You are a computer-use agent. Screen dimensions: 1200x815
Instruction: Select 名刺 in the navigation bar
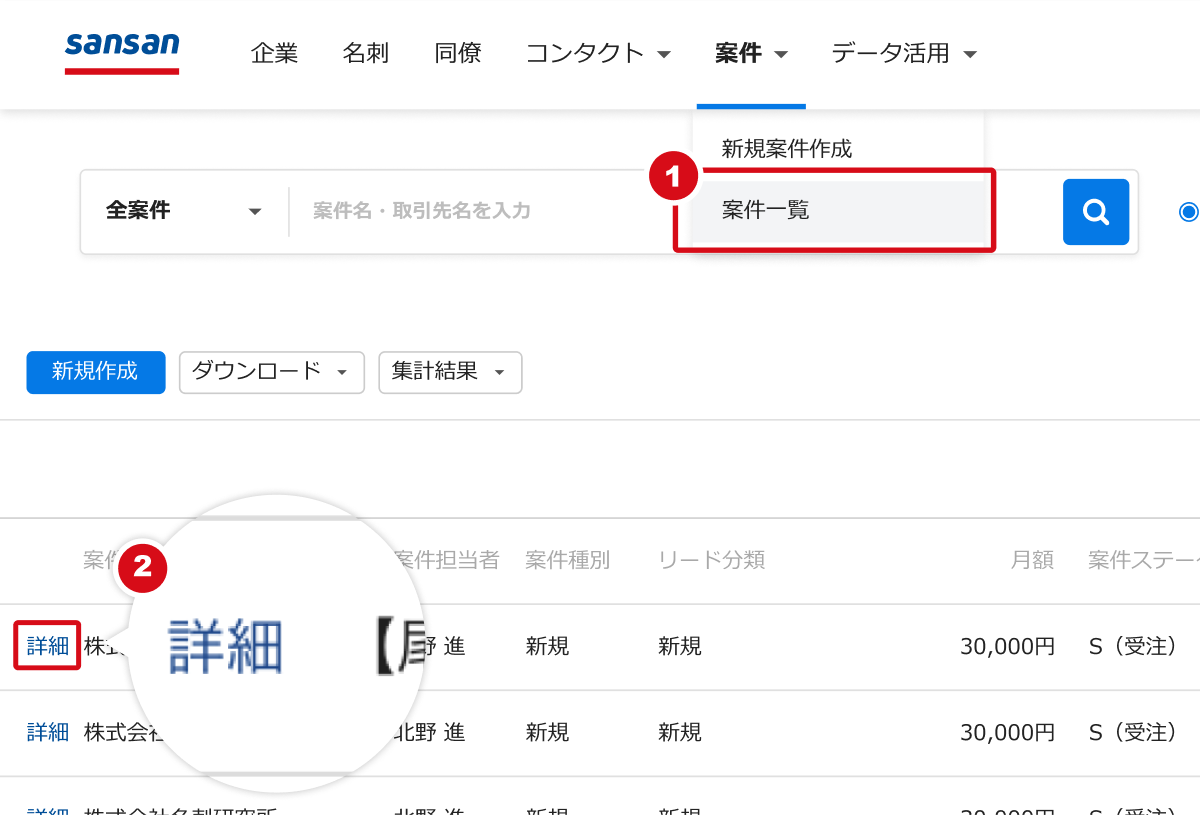pyautogui.click(x=366, y=54)
